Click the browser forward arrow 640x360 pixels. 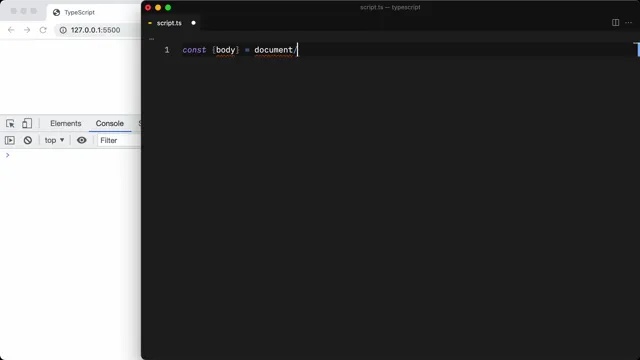click(27, 30)
